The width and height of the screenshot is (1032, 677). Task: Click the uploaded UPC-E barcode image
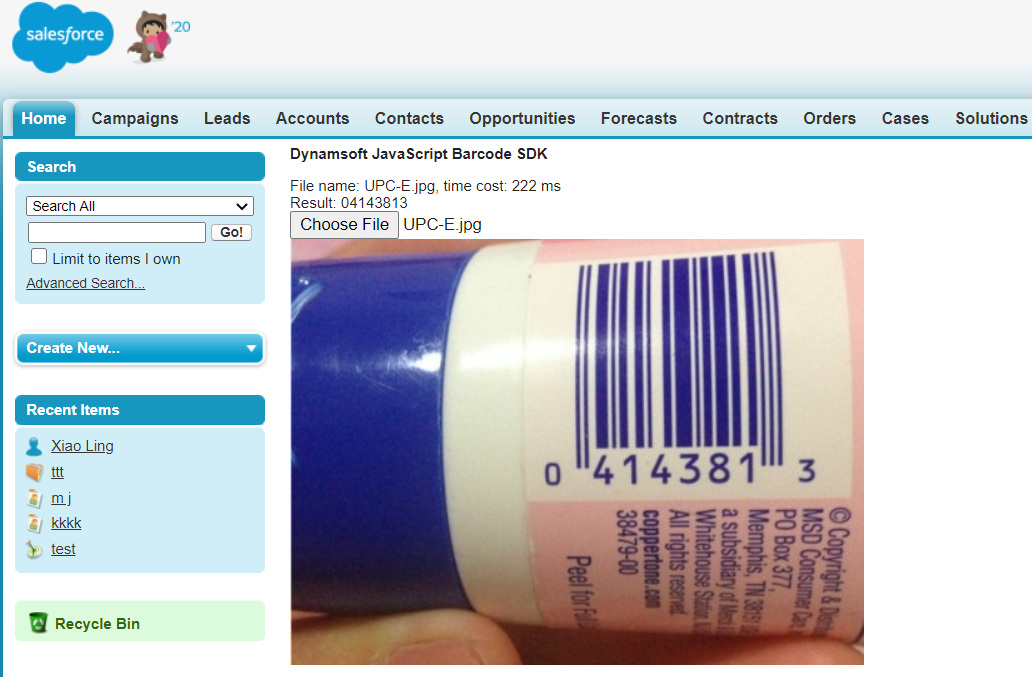pyautogui.click(x=577, y=452)
